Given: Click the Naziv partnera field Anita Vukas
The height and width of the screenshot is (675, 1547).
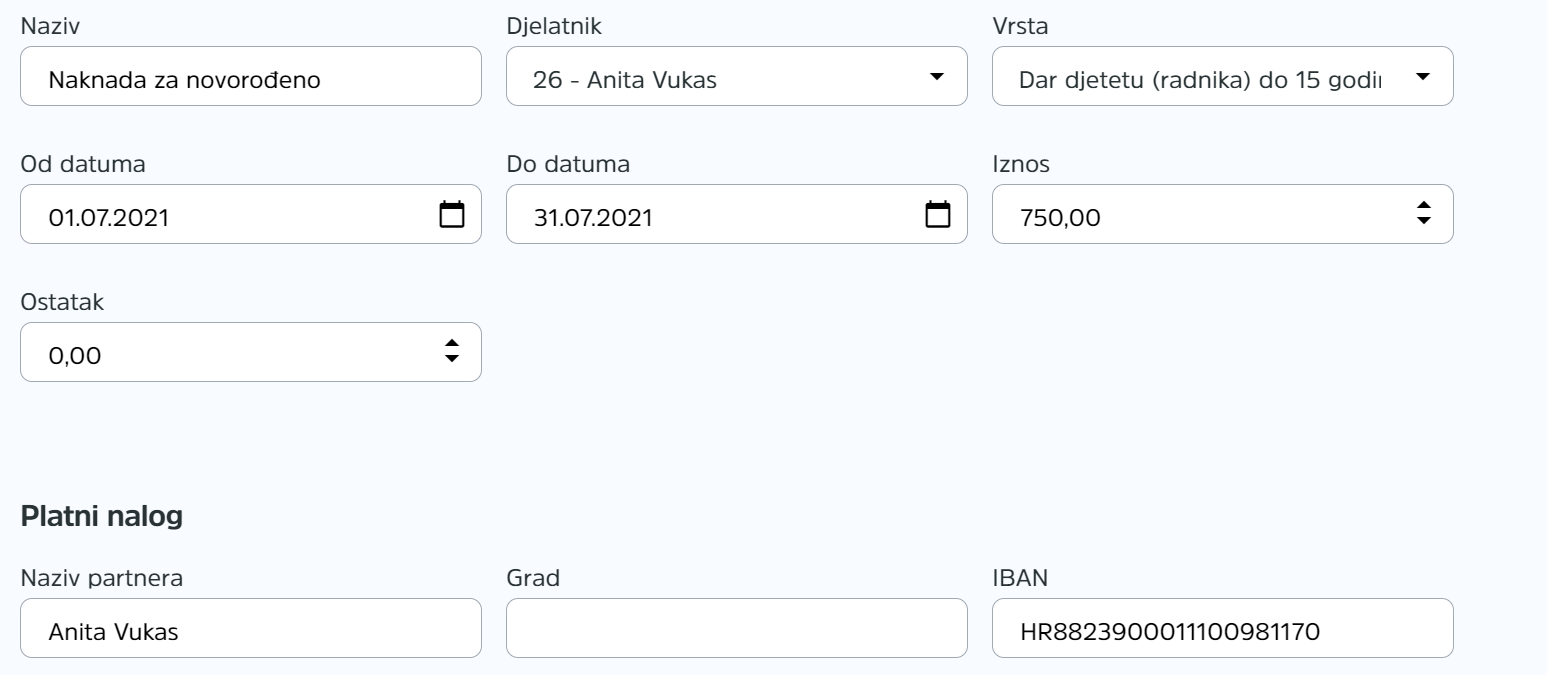Looking at the screenshot, I should 251,628.
